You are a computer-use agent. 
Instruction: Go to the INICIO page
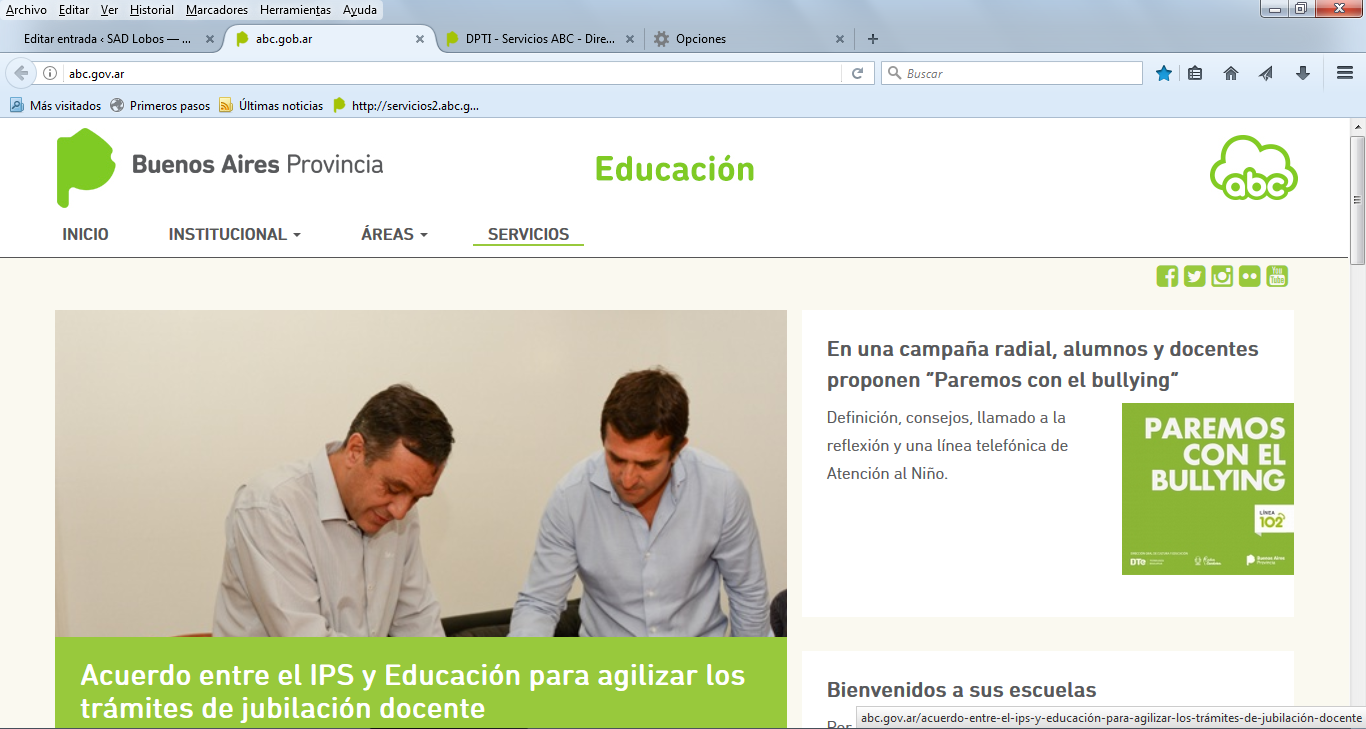[x=85, y=234]
